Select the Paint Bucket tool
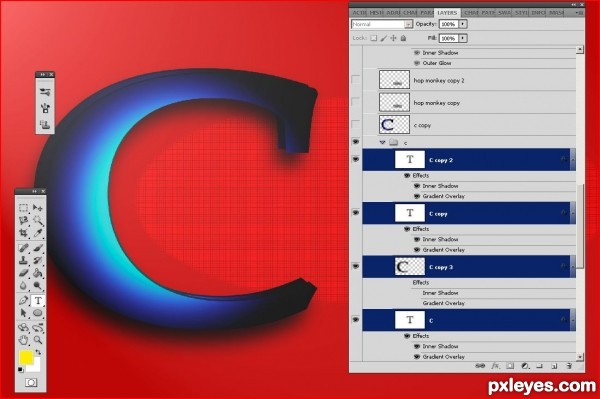Screen dimensions: 600x399 tap(38, 273)
